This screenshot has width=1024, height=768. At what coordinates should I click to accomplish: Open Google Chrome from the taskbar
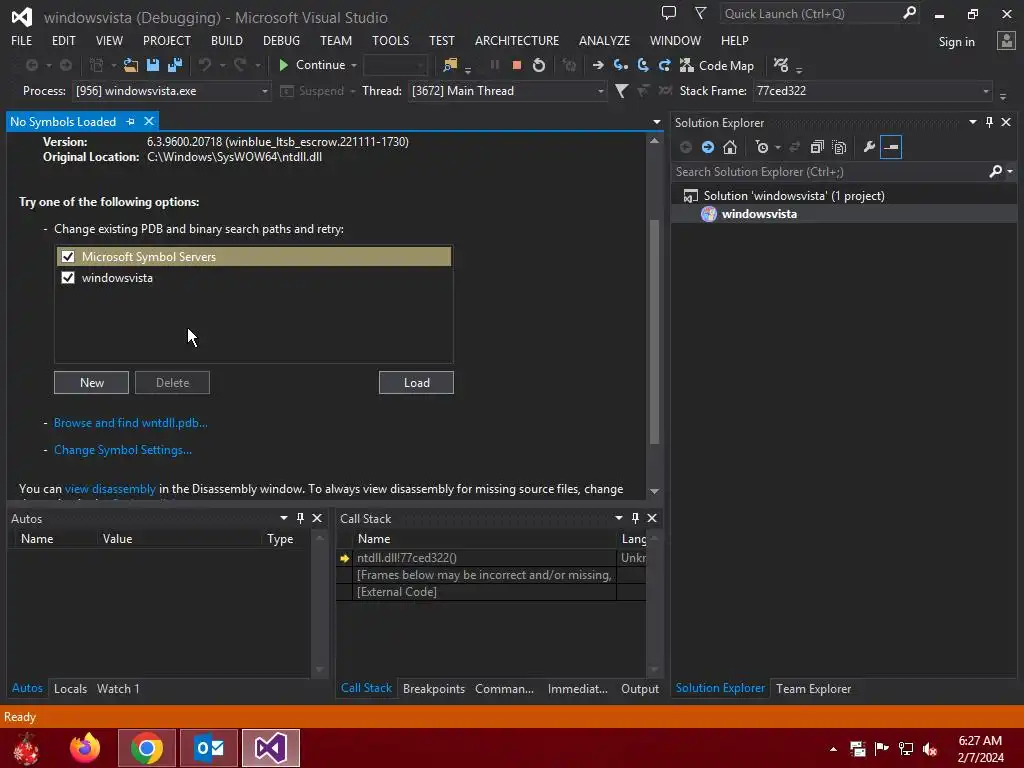pos(147,748)
